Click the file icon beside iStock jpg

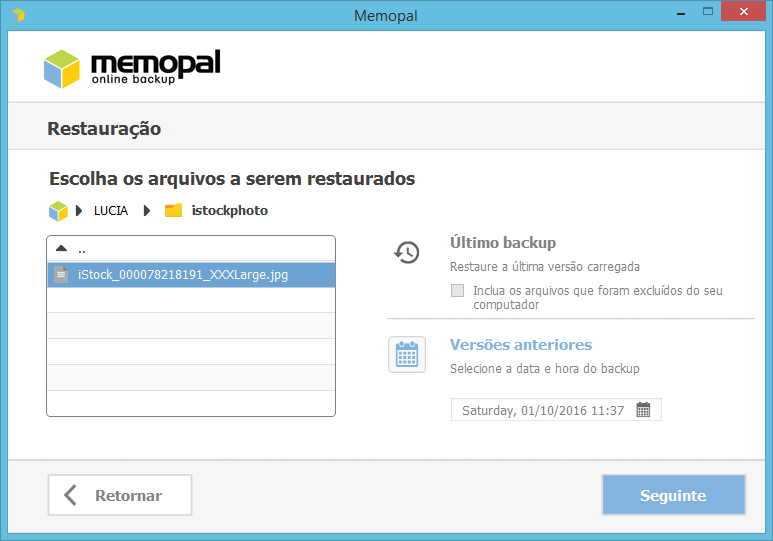point(61,275)
